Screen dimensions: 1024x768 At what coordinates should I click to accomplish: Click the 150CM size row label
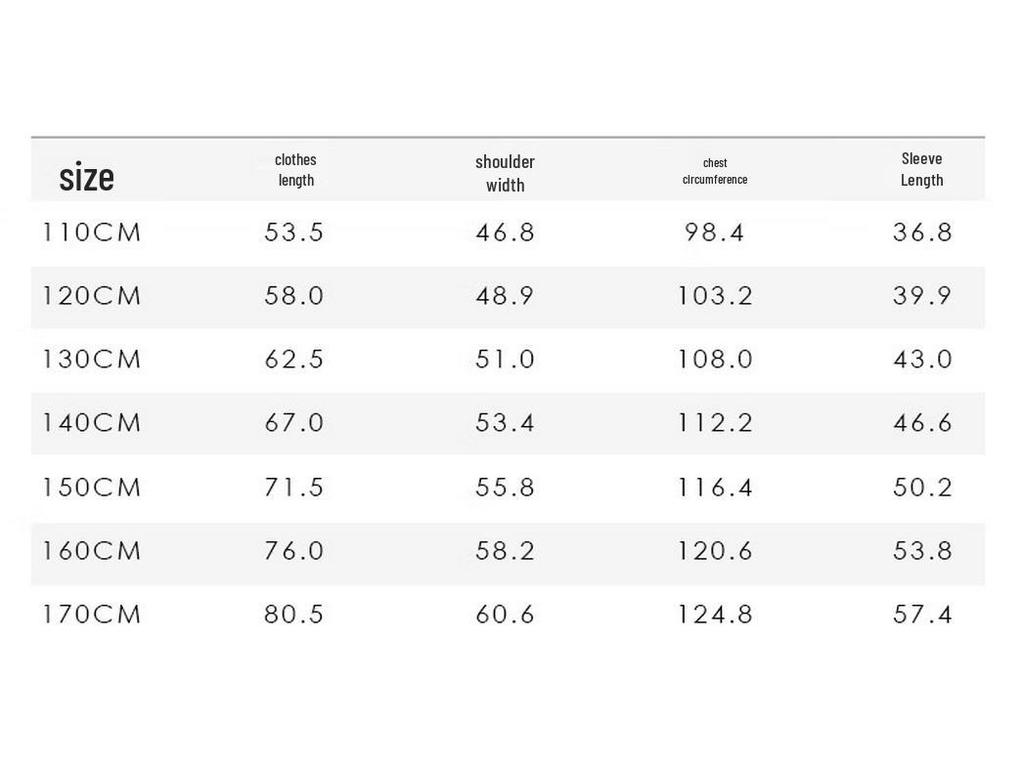point(92,488)
